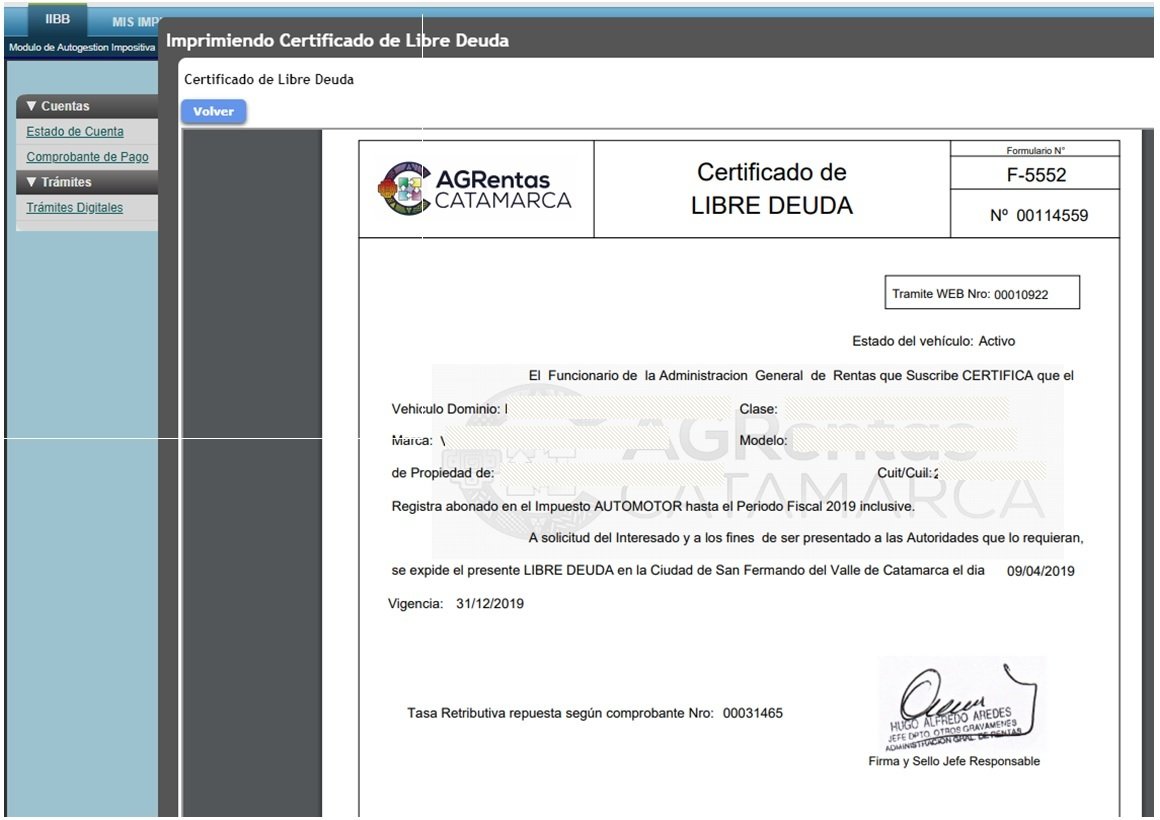Click the Cuit/Cuil label
The width and height of the screenshot is (1160, 820).
click(x=904, y=473)
